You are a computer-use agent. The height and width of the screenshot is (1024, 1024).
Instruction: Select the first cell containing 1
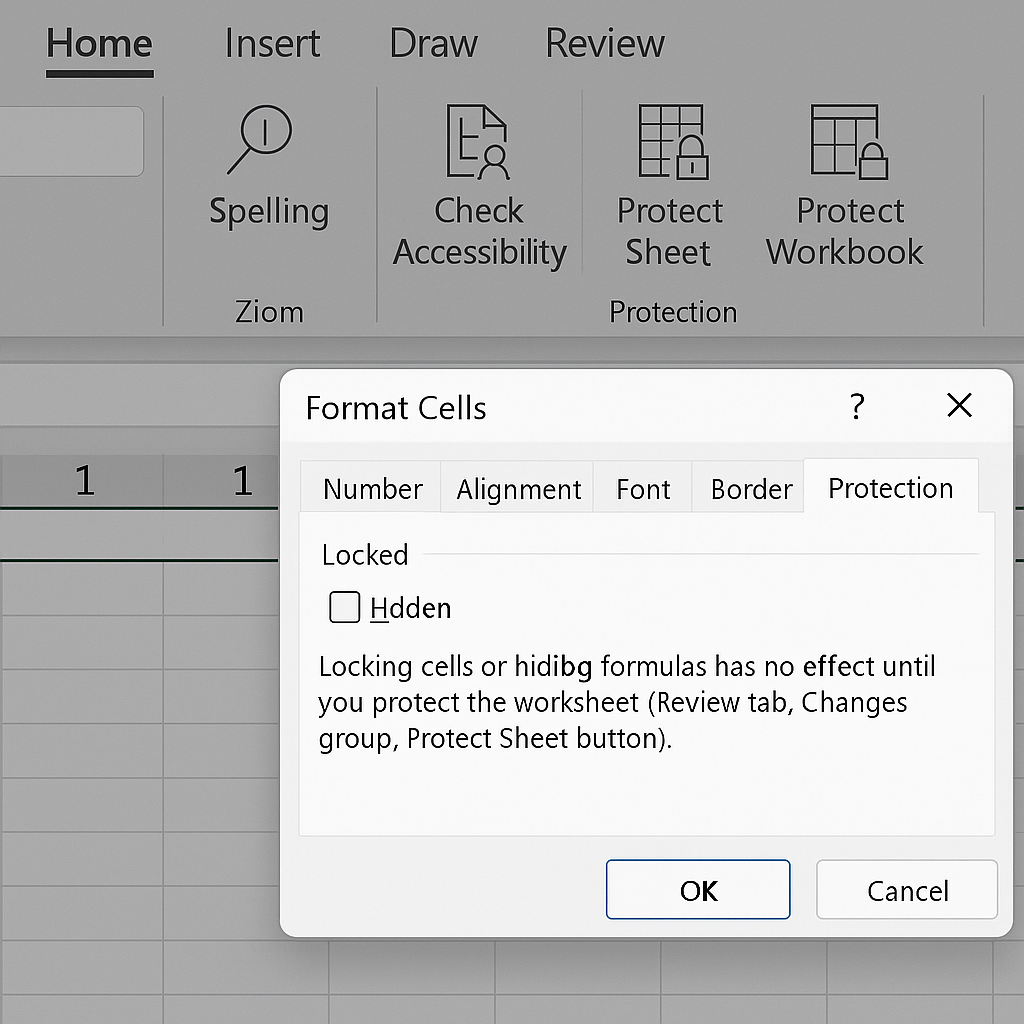pos(82,481)
